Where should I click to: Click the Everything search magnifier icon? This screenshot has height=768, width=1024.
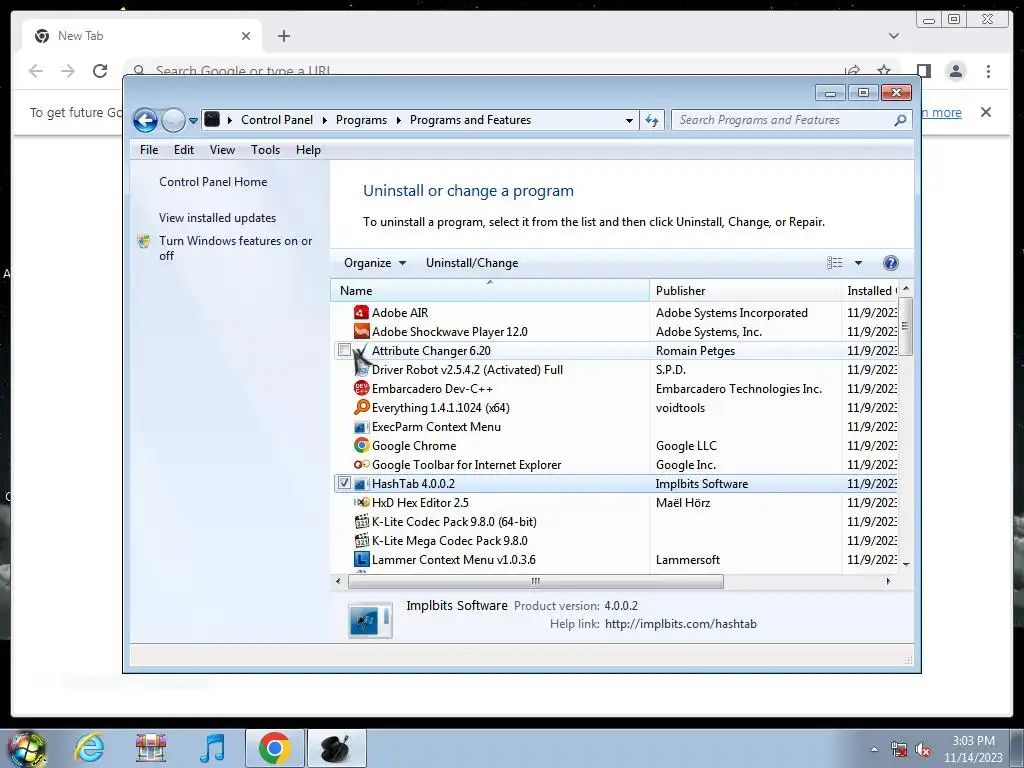361,408
